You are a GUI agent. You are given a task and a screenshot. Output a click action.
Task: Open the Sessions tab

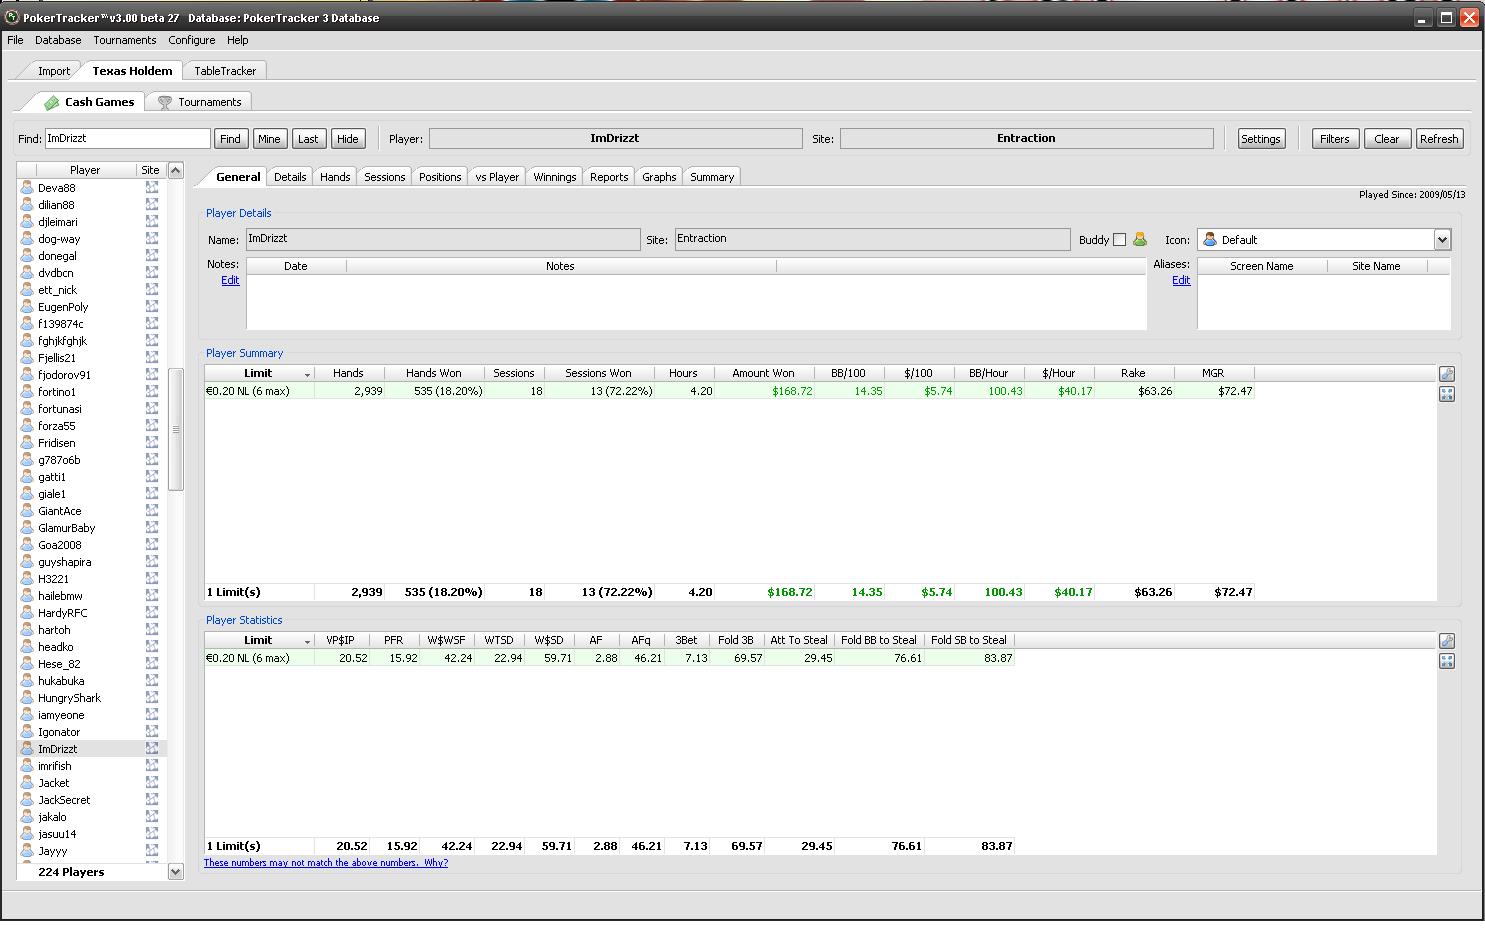click(x=385, y=177)
